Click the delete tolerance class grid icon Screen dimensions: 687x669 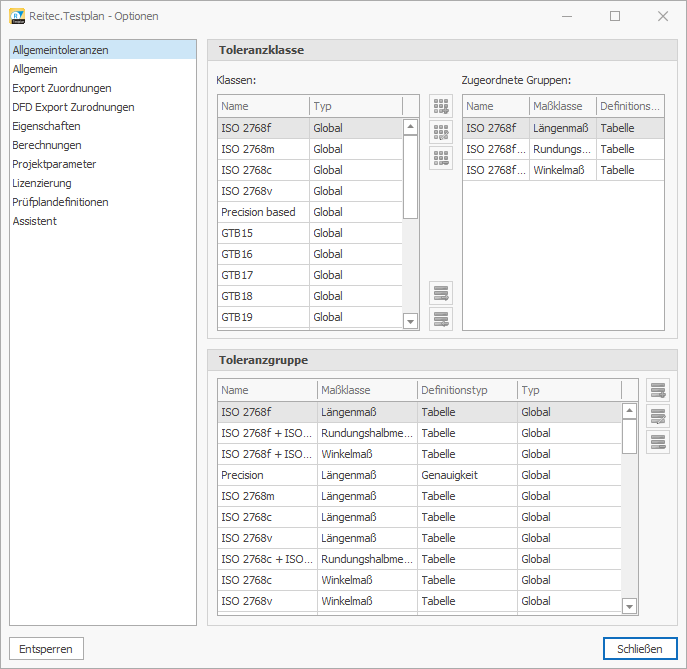coord(440,158)
